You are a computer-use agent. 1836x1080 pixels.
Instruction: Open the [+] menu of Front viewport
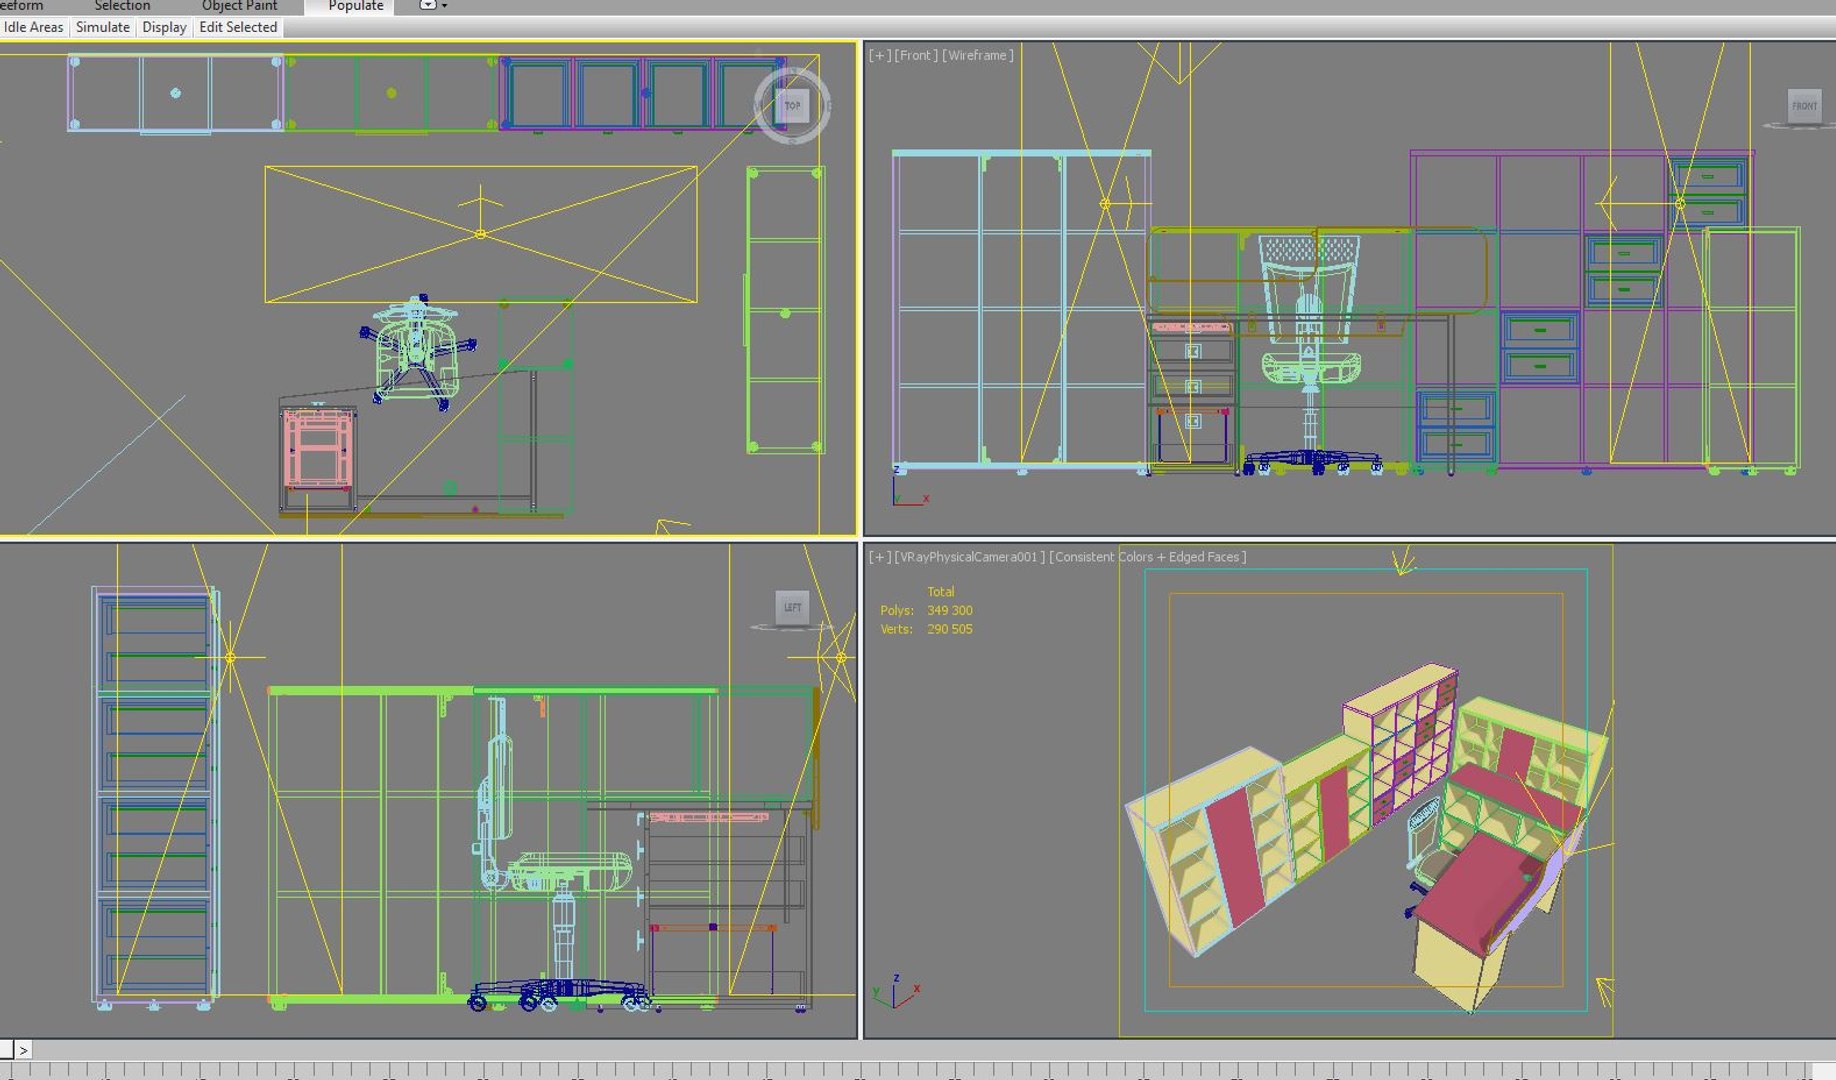[x=879, y=55]
